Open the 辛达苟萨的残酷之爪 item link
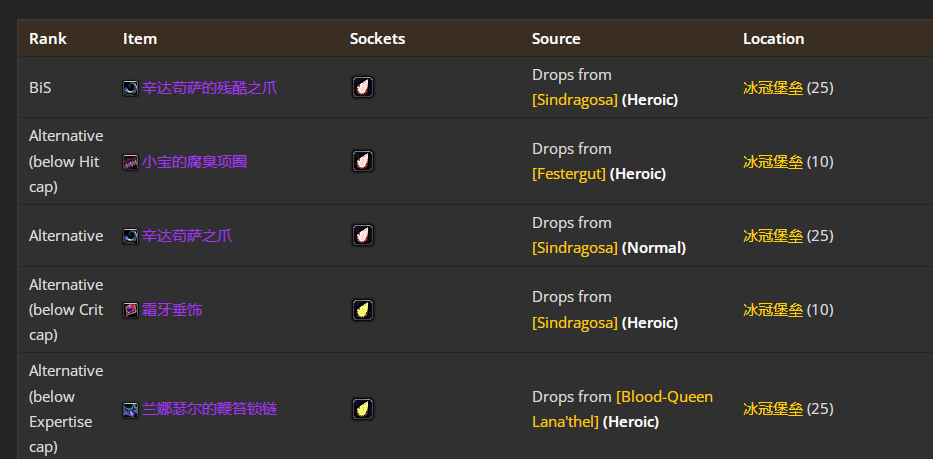Viewport: 933px width, 459px height. 209,88
